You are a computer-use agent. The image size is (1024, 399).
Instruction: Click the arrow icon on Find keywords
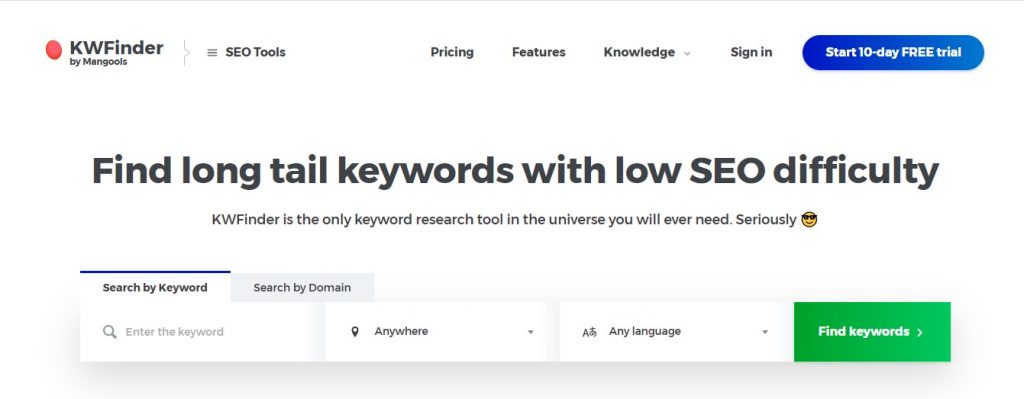coord(920,332)
